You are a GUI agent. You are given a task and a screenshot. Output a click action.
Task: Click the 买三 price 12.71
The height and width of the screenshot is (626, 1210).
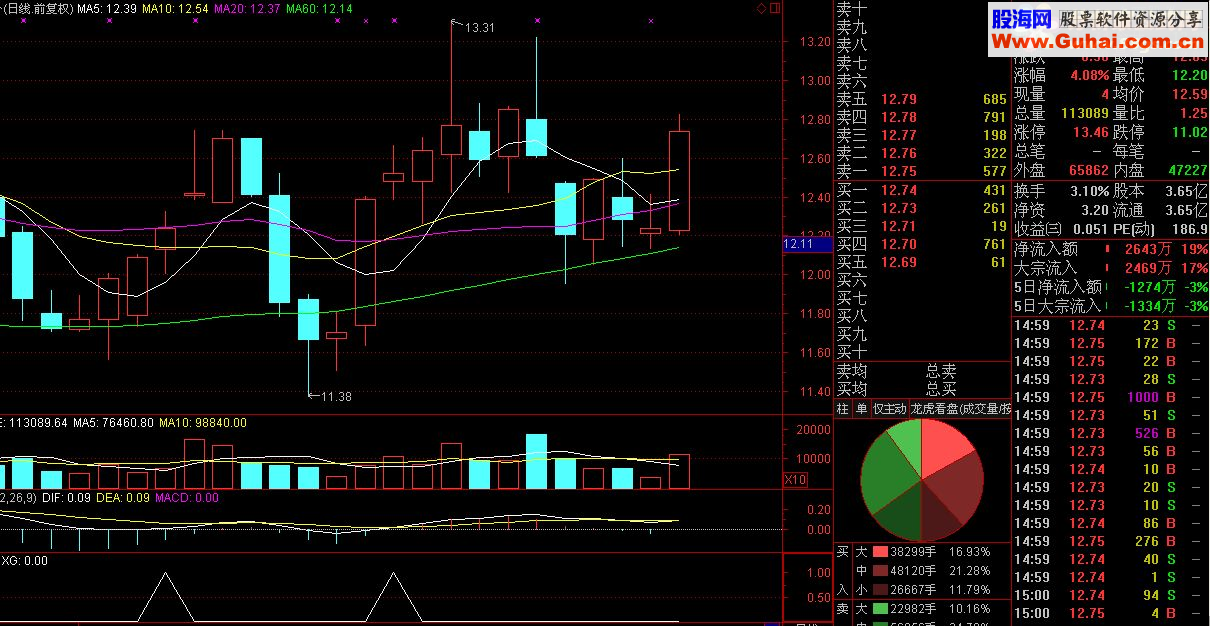coord(899,226)
